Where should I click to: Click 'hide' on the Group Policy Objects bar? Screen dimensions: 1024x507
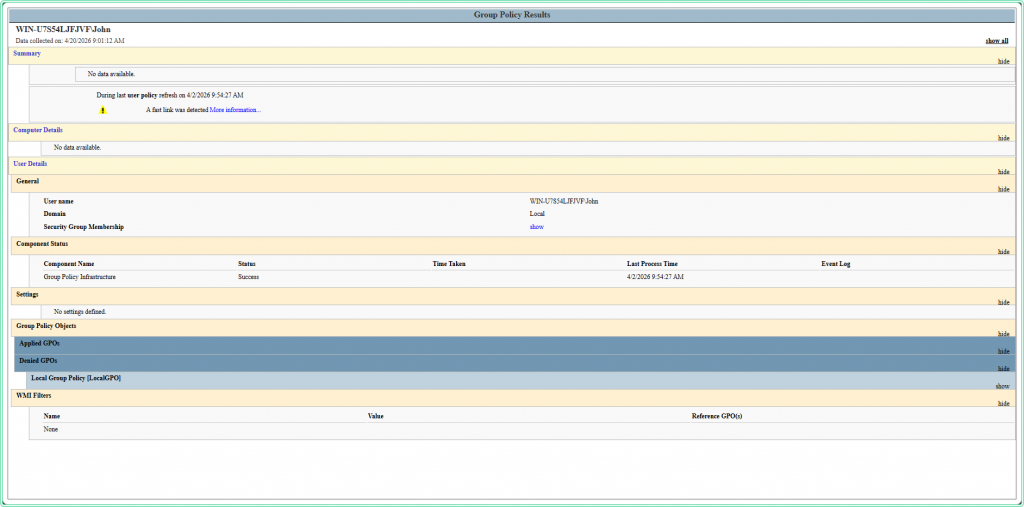[1003, 334]
